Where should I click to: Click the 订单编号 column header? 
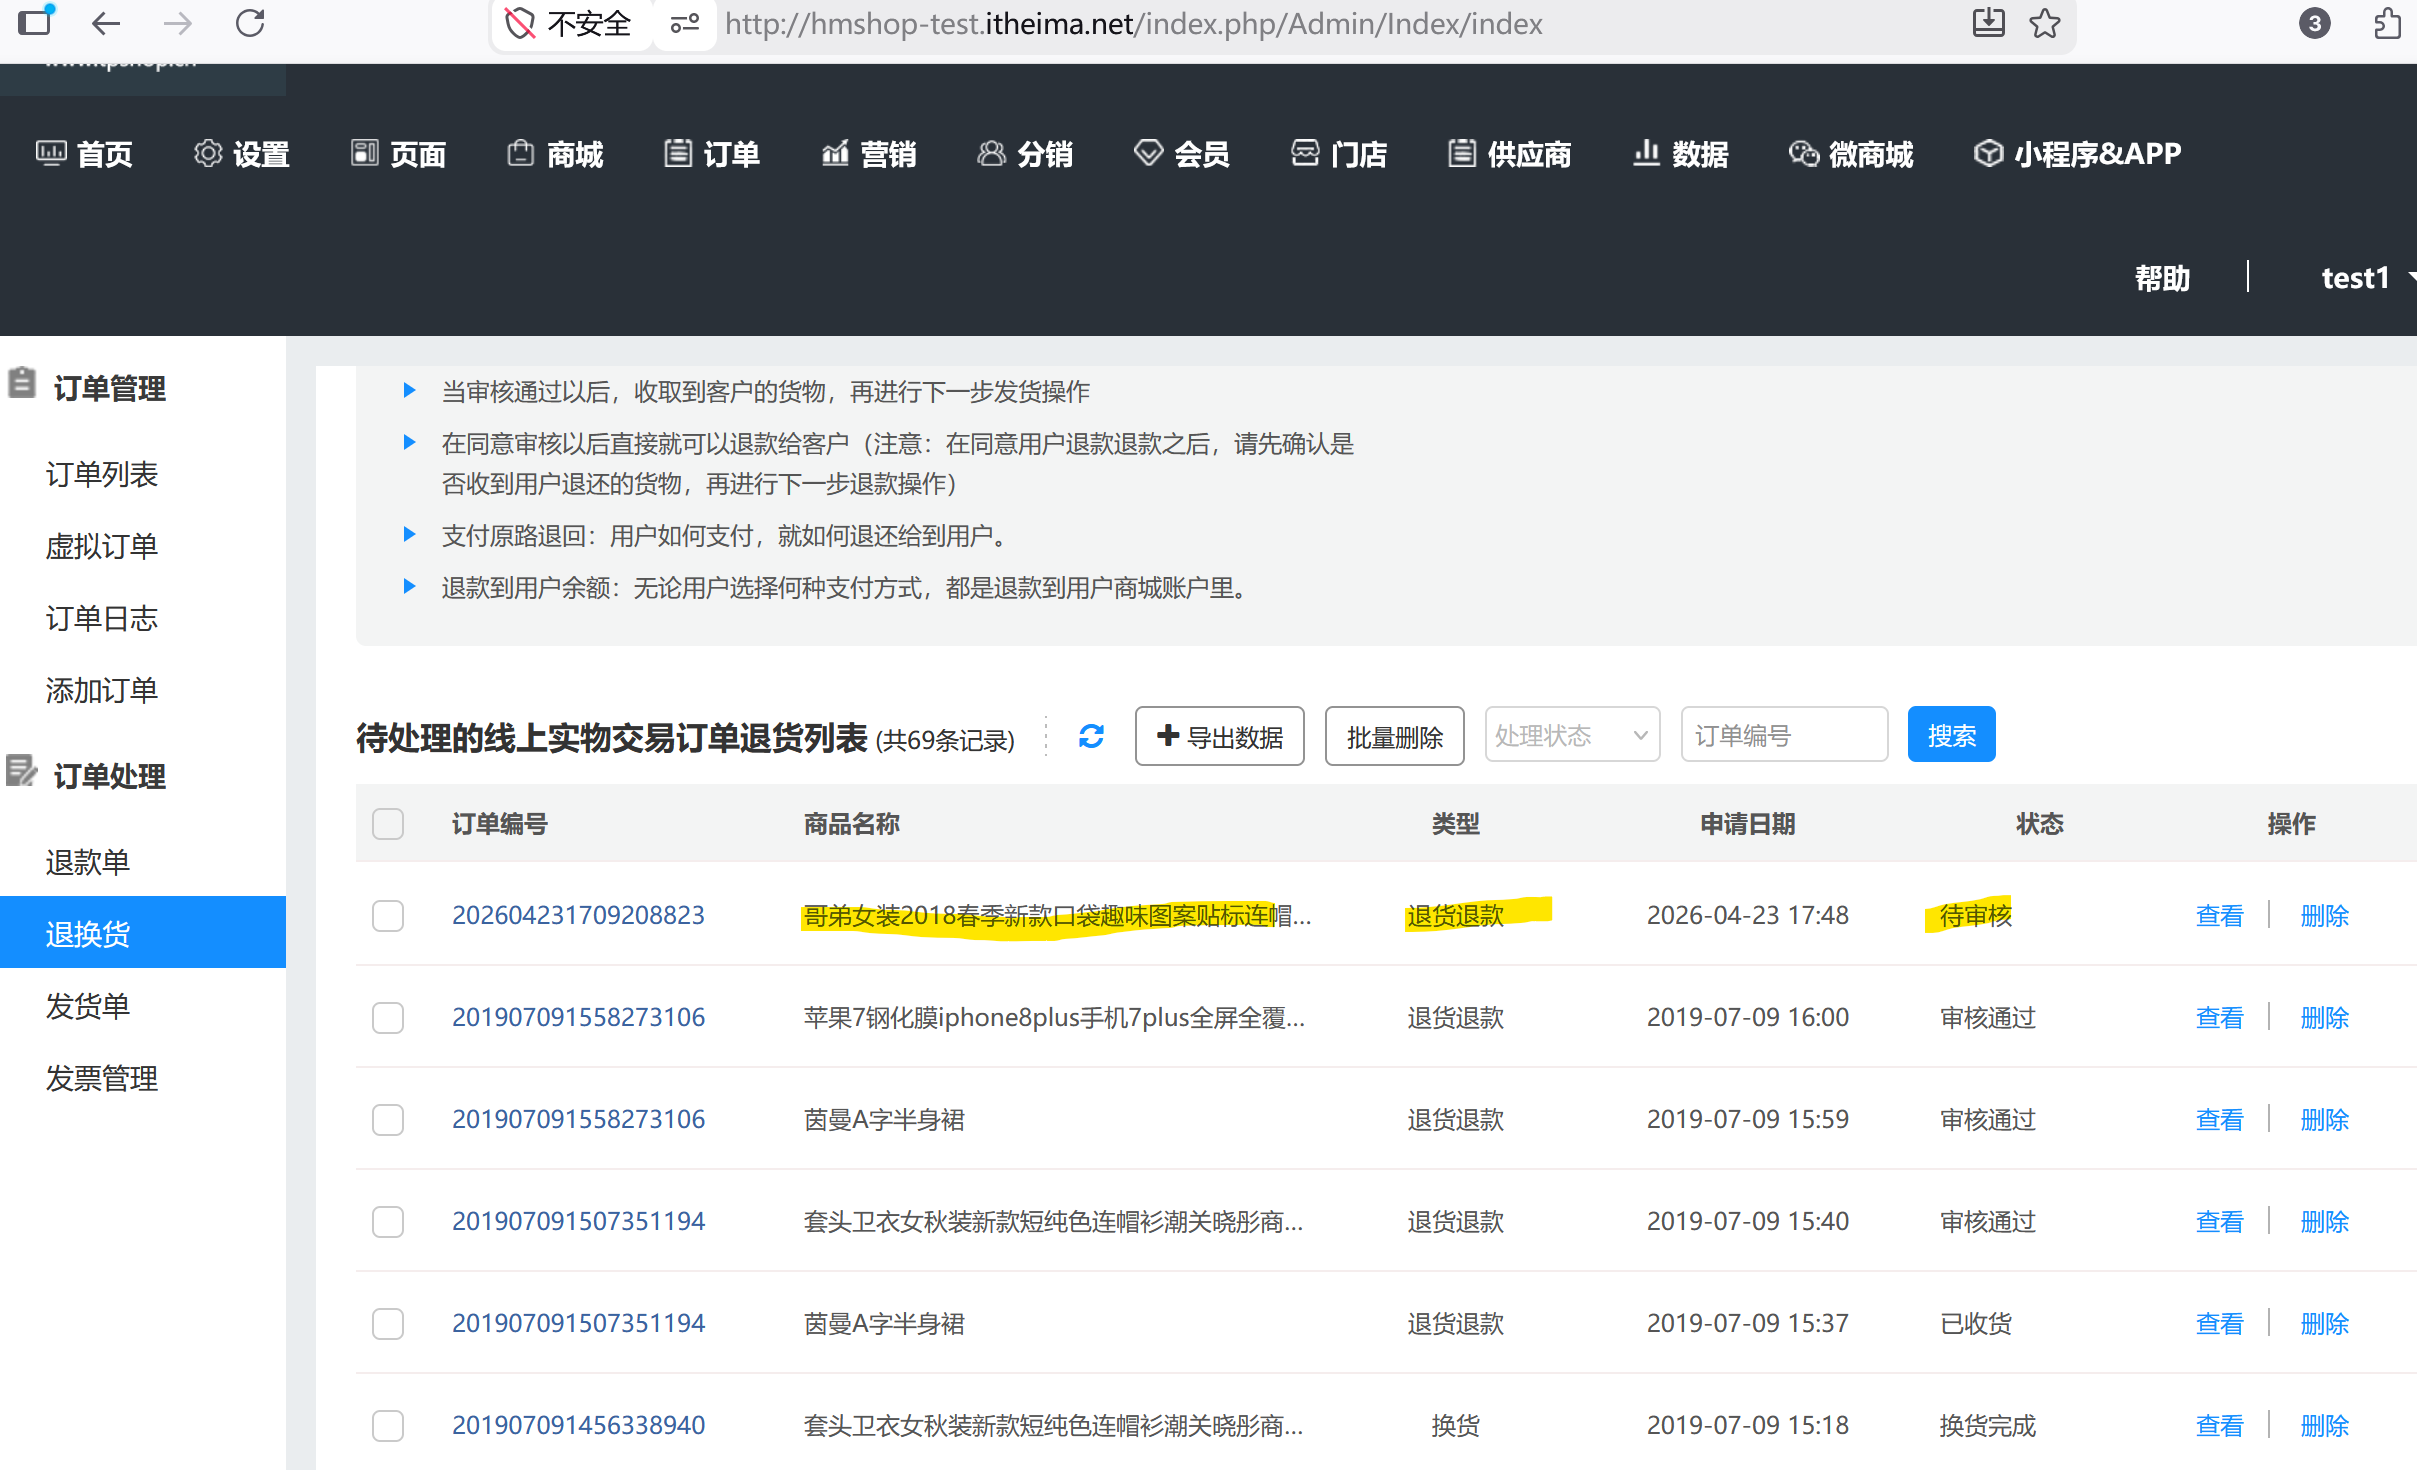point(499,824)
